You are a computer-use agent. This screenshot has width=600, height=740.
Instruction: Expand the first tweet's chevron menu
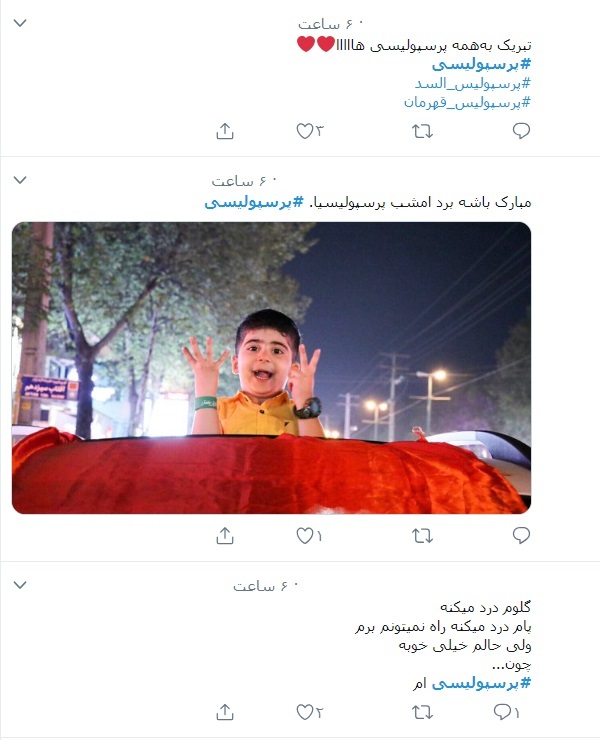coord(20,23)
